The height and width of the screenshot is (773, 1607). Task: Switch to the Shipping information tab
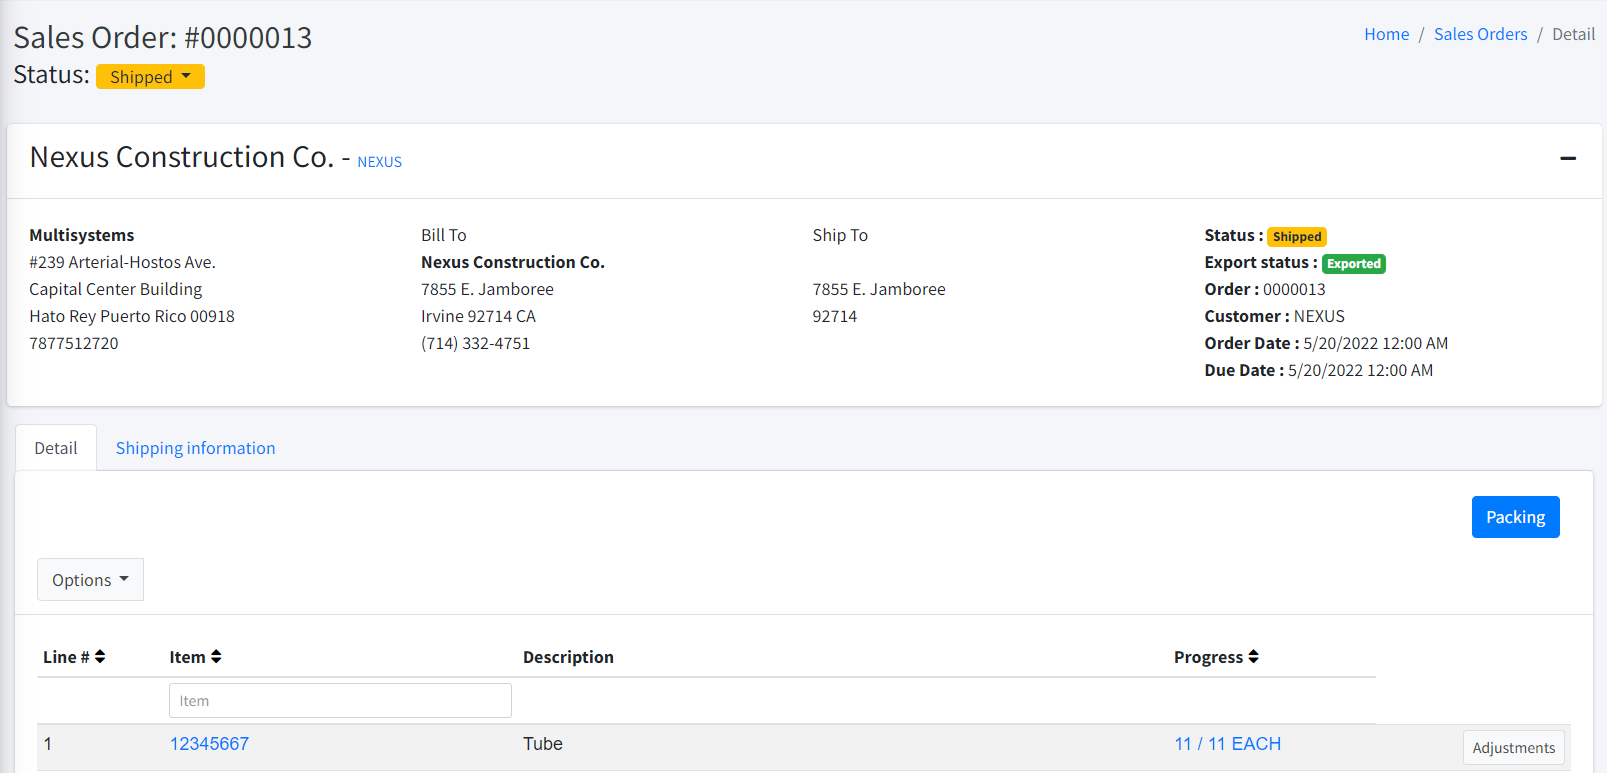(x=195, y=448)
